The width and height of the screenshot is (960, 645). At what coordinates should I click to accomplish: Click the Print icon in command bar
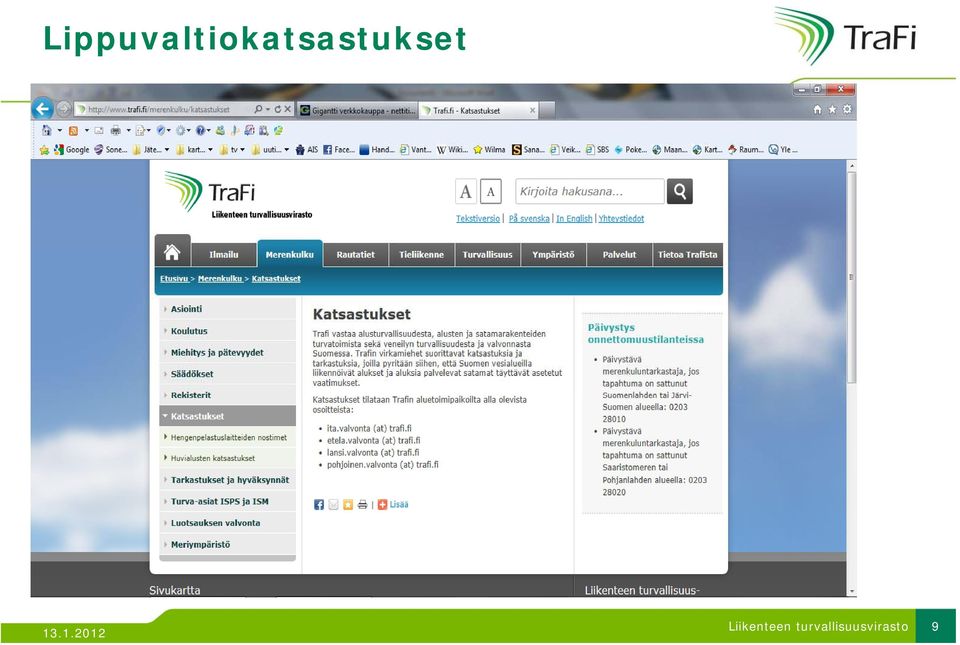[115, 130]
